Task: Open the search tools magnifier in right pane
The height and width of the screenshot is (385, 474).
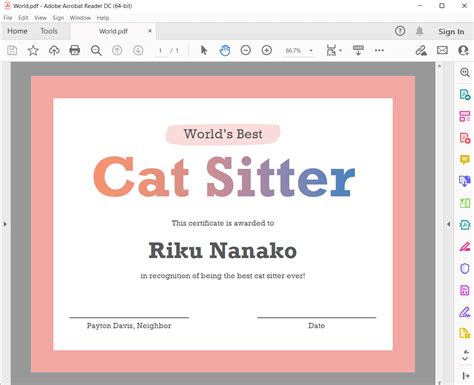Action: 465,72
